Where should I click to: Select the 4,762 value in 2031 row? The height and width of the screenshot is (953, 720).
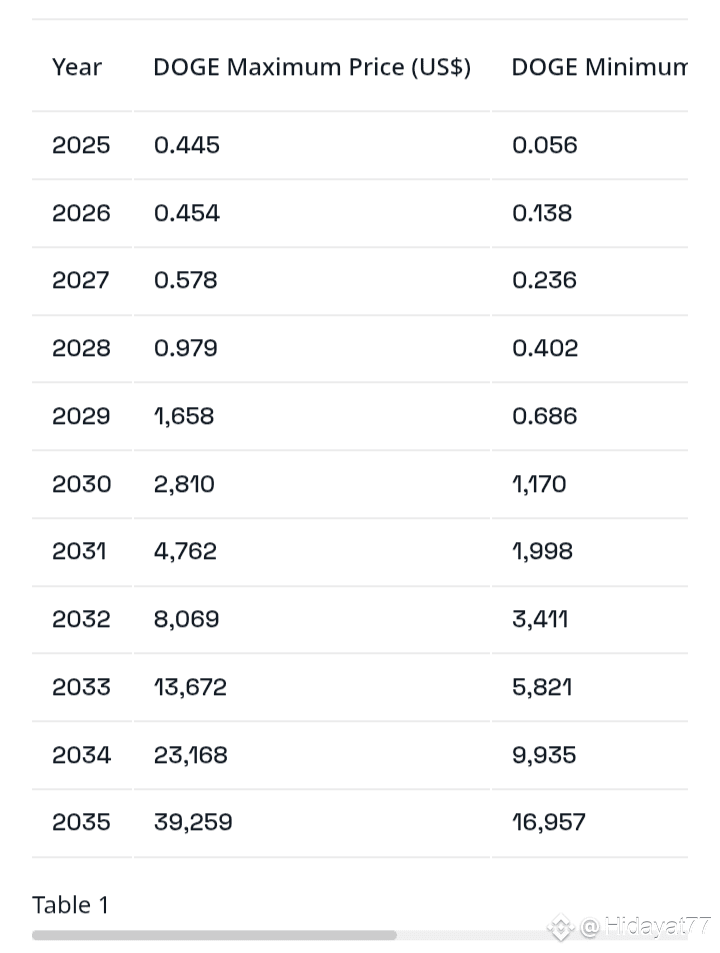tap(185, 551)
